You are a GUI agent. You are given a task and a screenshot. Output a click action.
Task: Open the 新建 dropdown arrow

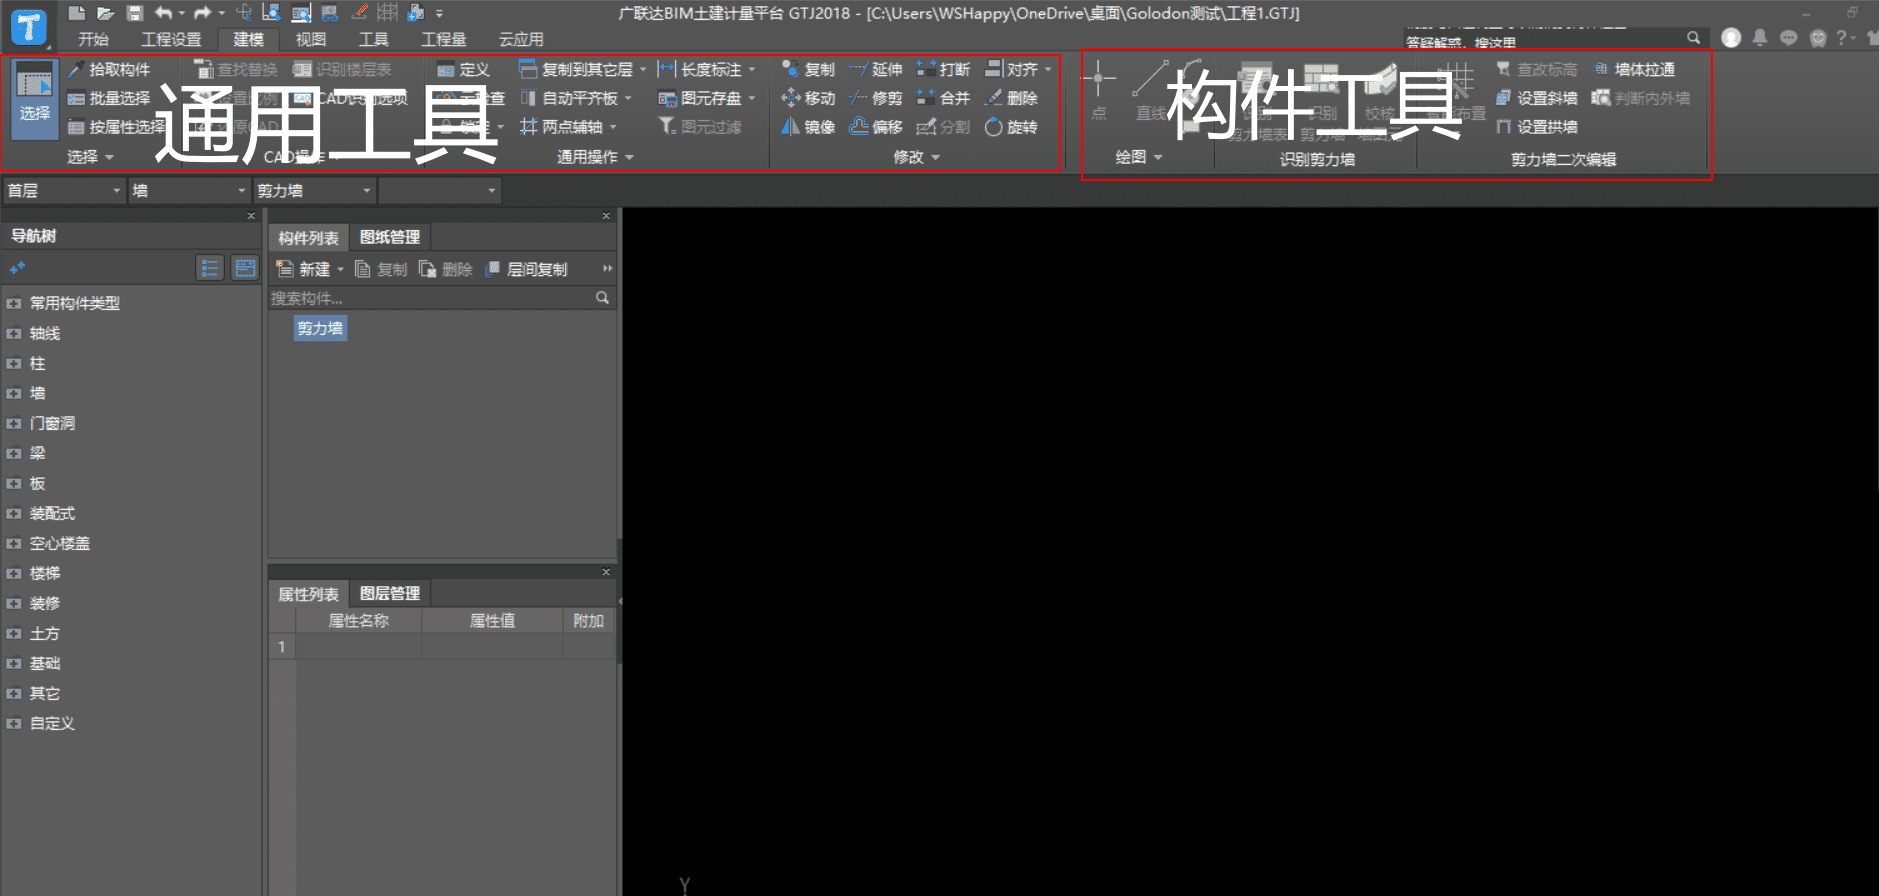coord(340,269)
